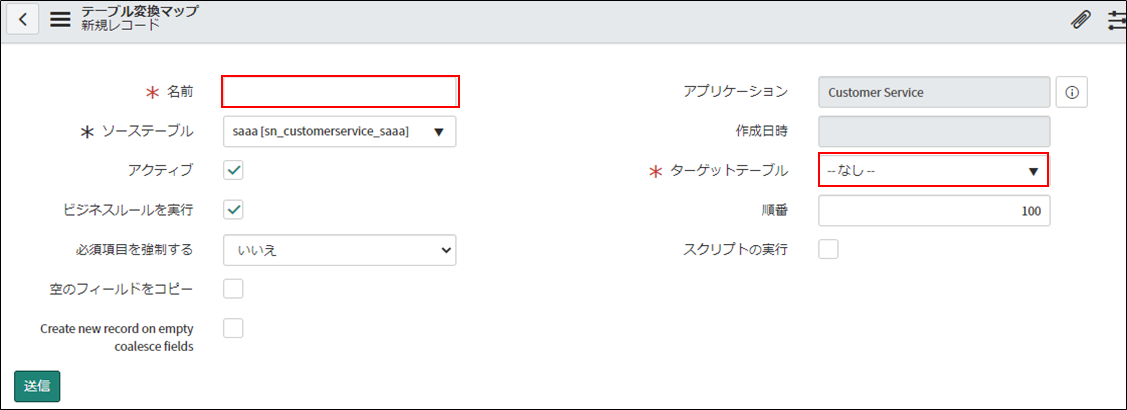The width and height of the screenshot is (1127, 410).
Task: Click the ターゲットテーブル label
Action: 729,170
